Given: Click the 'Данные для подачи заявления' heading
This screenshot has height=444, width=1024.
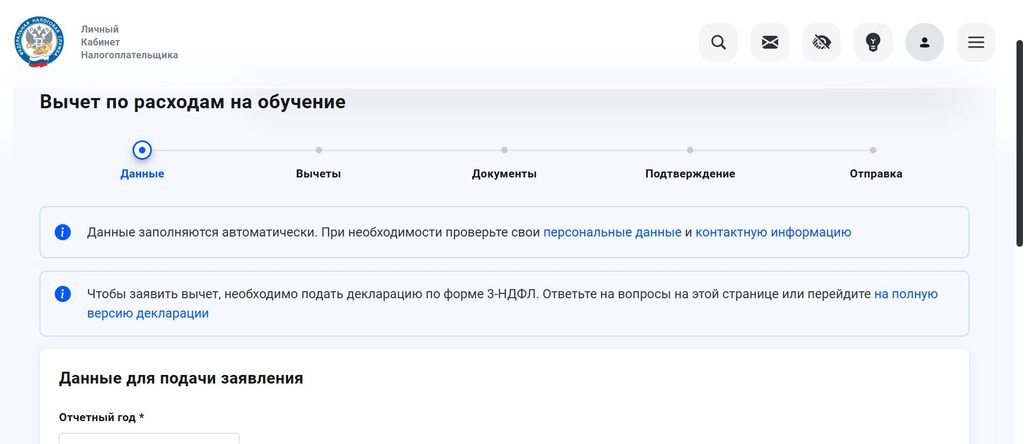Looking at the screenshot, I should pos(181,378).
